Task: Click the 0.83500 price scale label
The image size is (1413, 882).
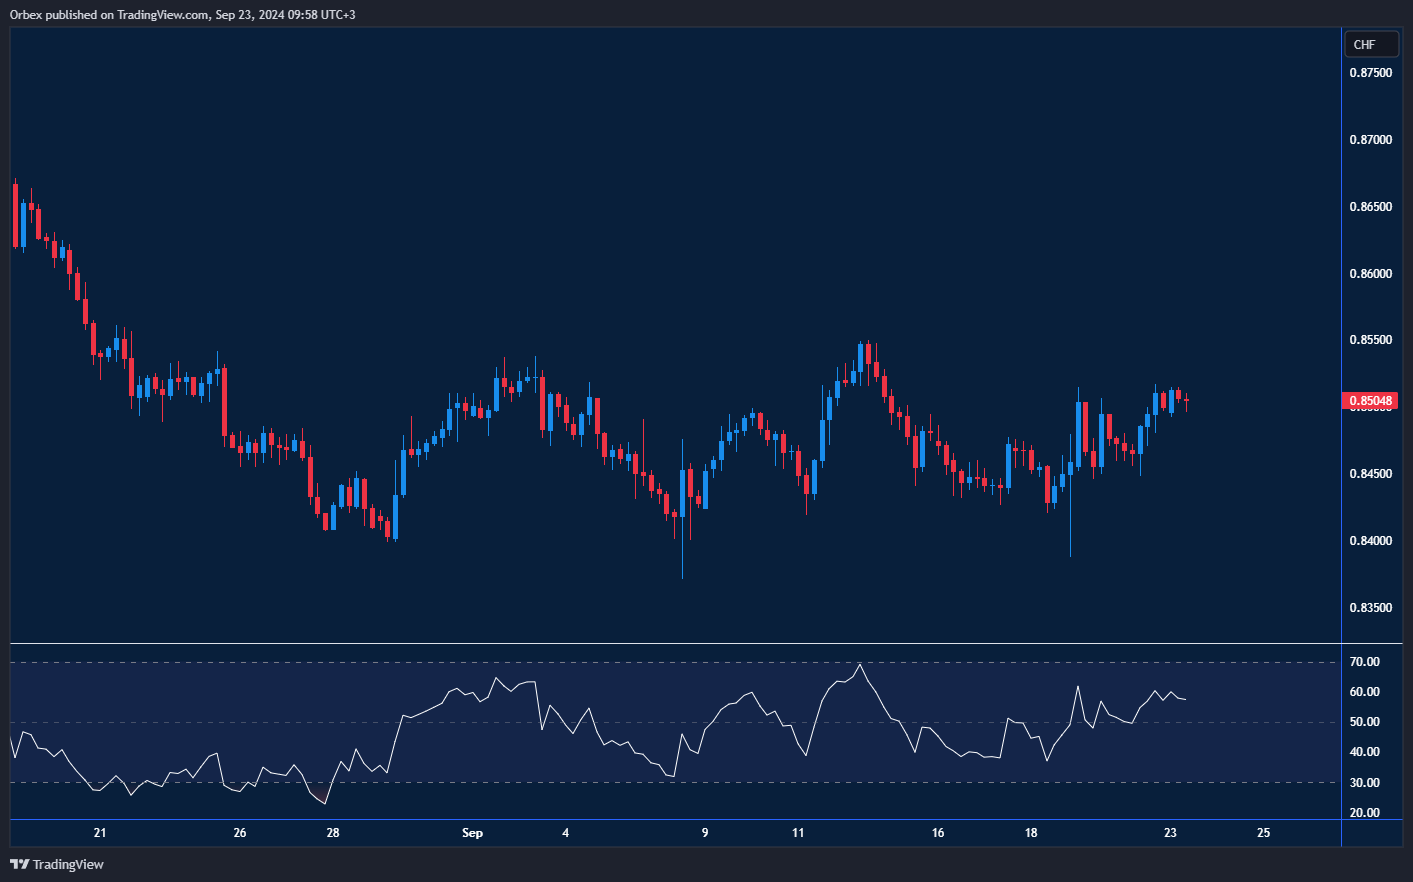Action: pyautogui.click(x=1370, y=608)
